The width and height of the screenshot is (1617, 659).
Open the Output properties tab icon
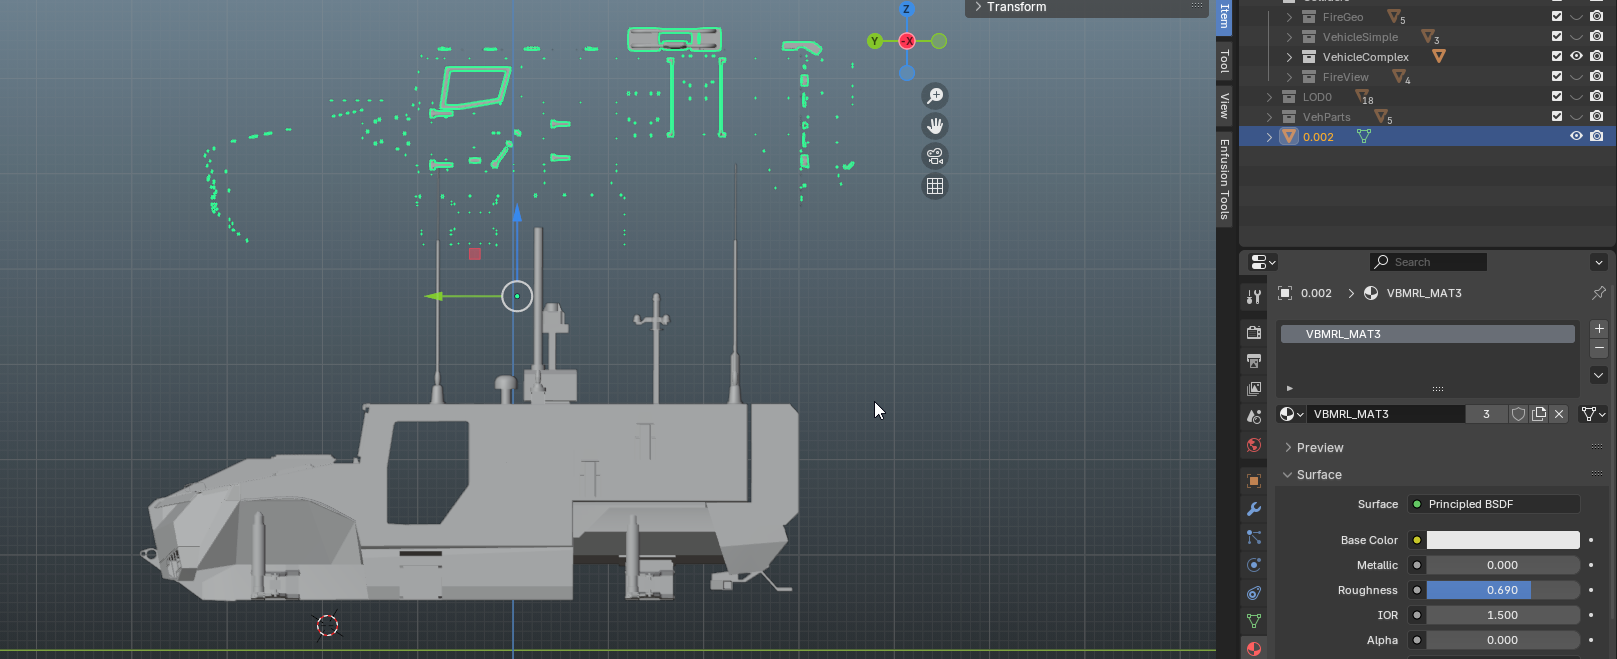(1254, 360)
